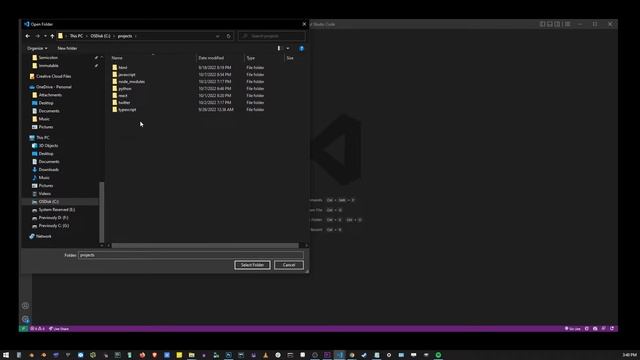Viewport: 640px width, 360px height.
Task: Create a New folder
Action: (x=67, y=48)
